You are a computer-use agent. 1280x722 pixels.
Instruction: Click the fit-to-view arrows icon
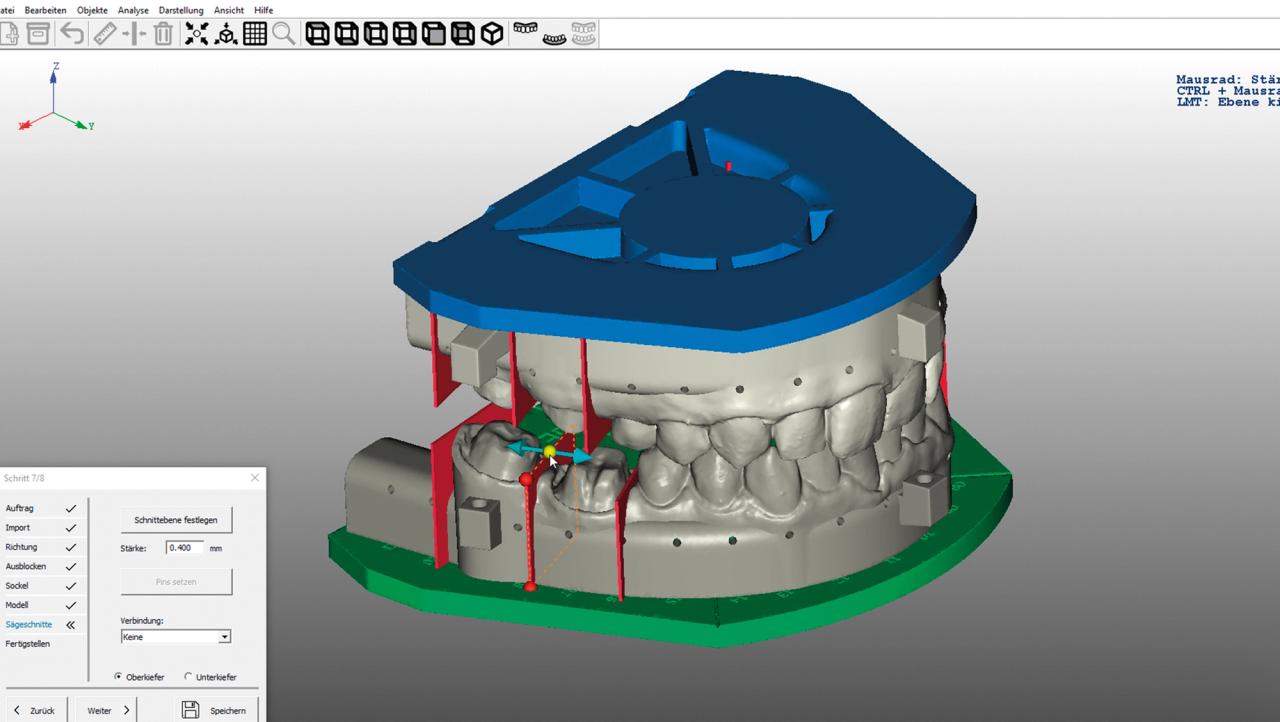coord(197,34)
